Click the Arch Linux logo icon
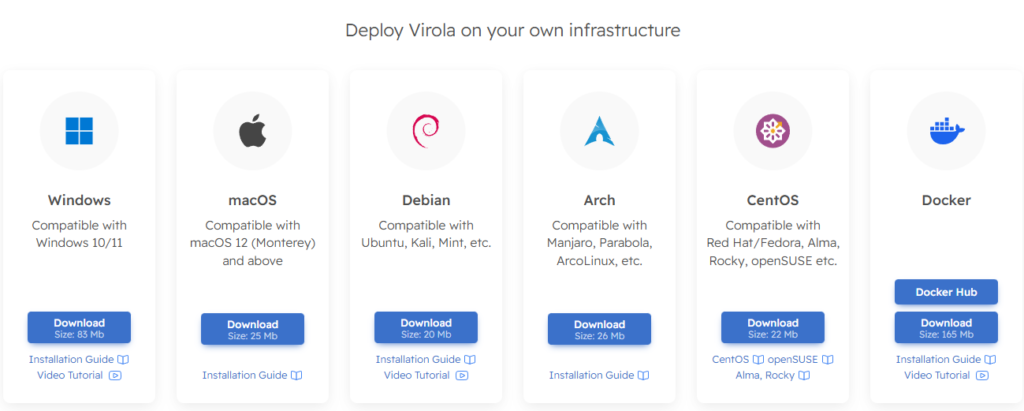The height and width of the screenshot is (411, 1024). [x=599, y=132]
